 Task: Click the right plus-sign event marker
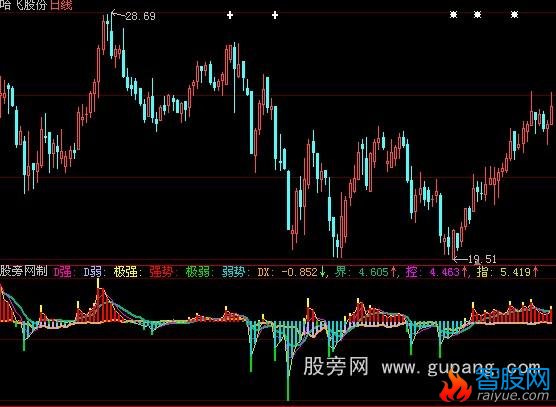275,15
